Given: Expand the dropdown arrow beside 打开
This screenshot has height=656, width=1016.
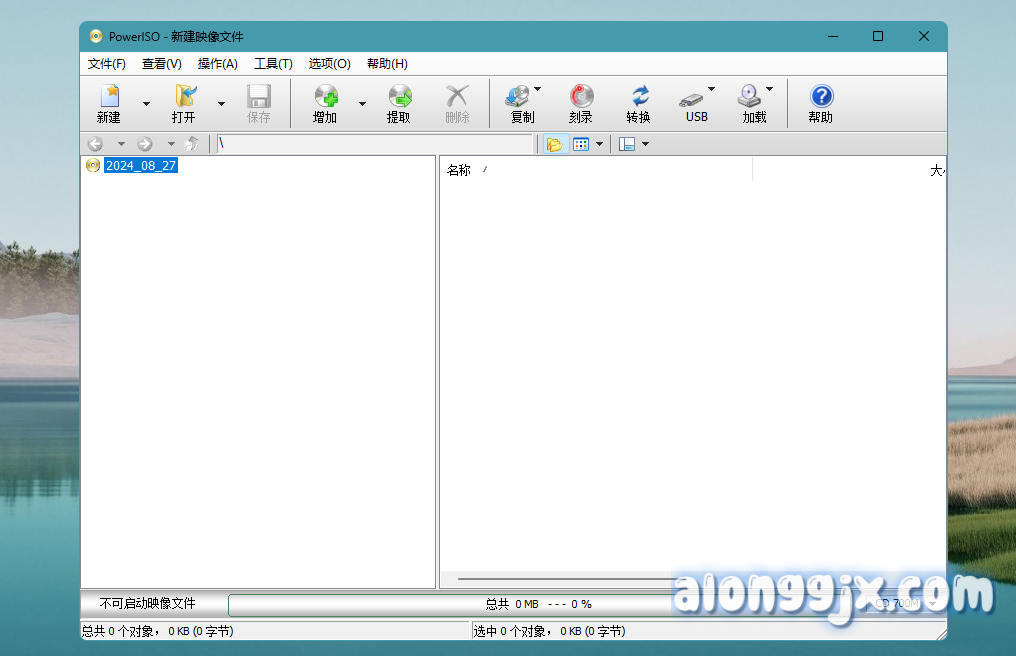Looking at the screenshot, I should (x=221, y=103).
